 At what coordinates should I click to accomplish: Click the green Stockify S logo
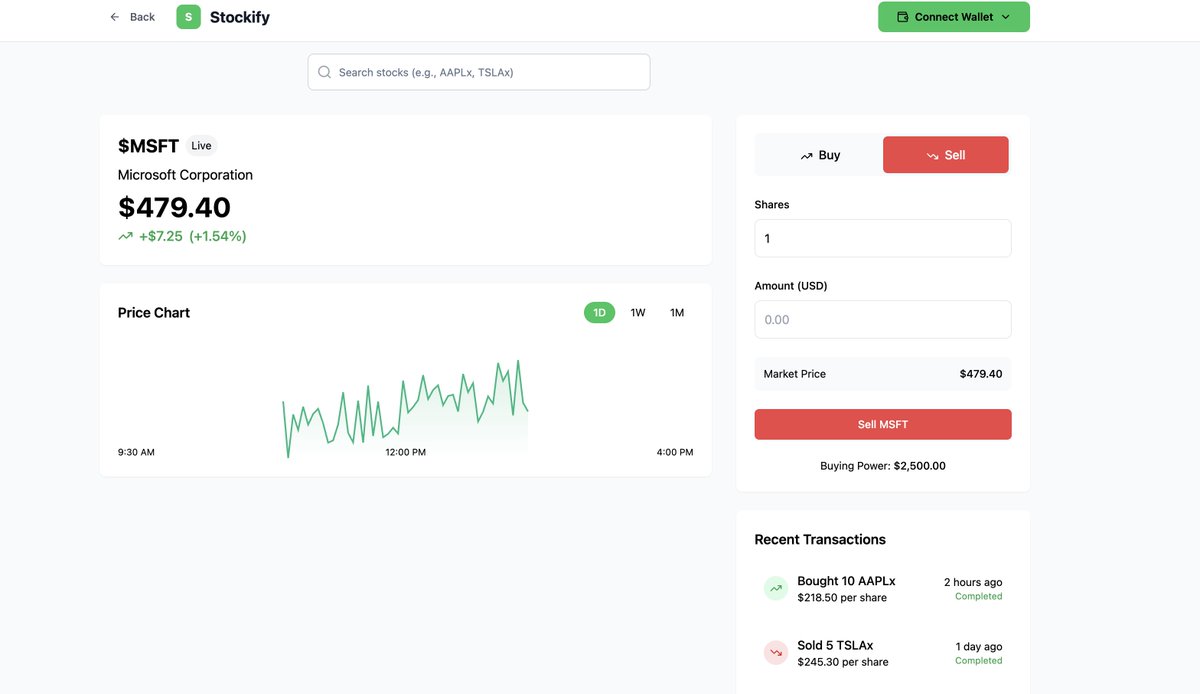(x=188, y=17)
